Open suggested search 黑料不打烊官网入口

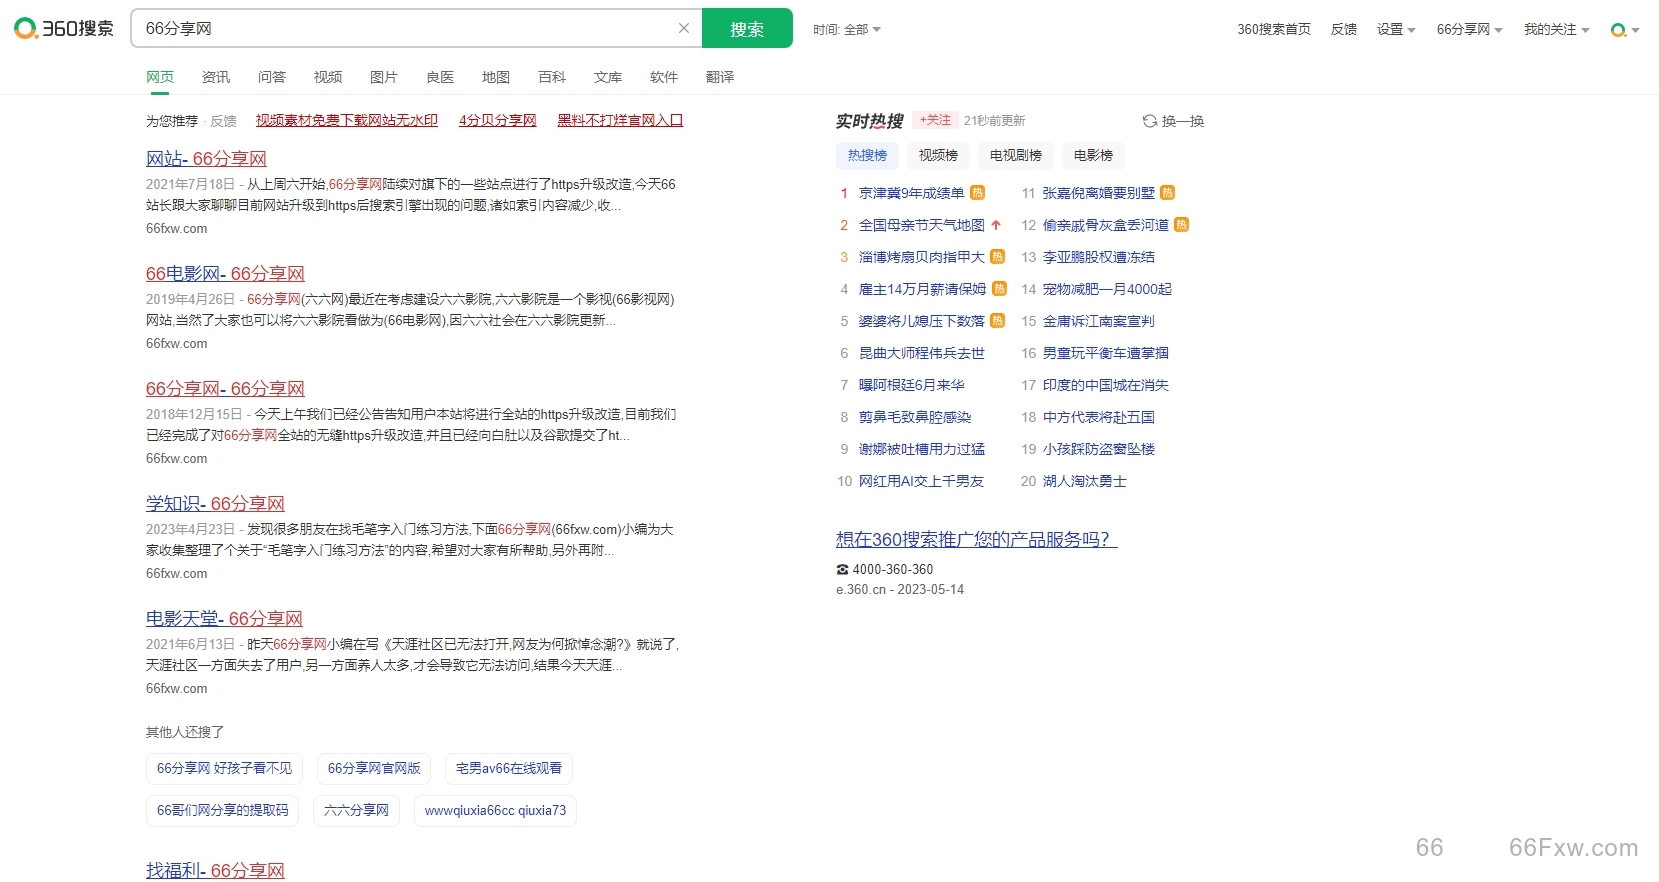620,120
